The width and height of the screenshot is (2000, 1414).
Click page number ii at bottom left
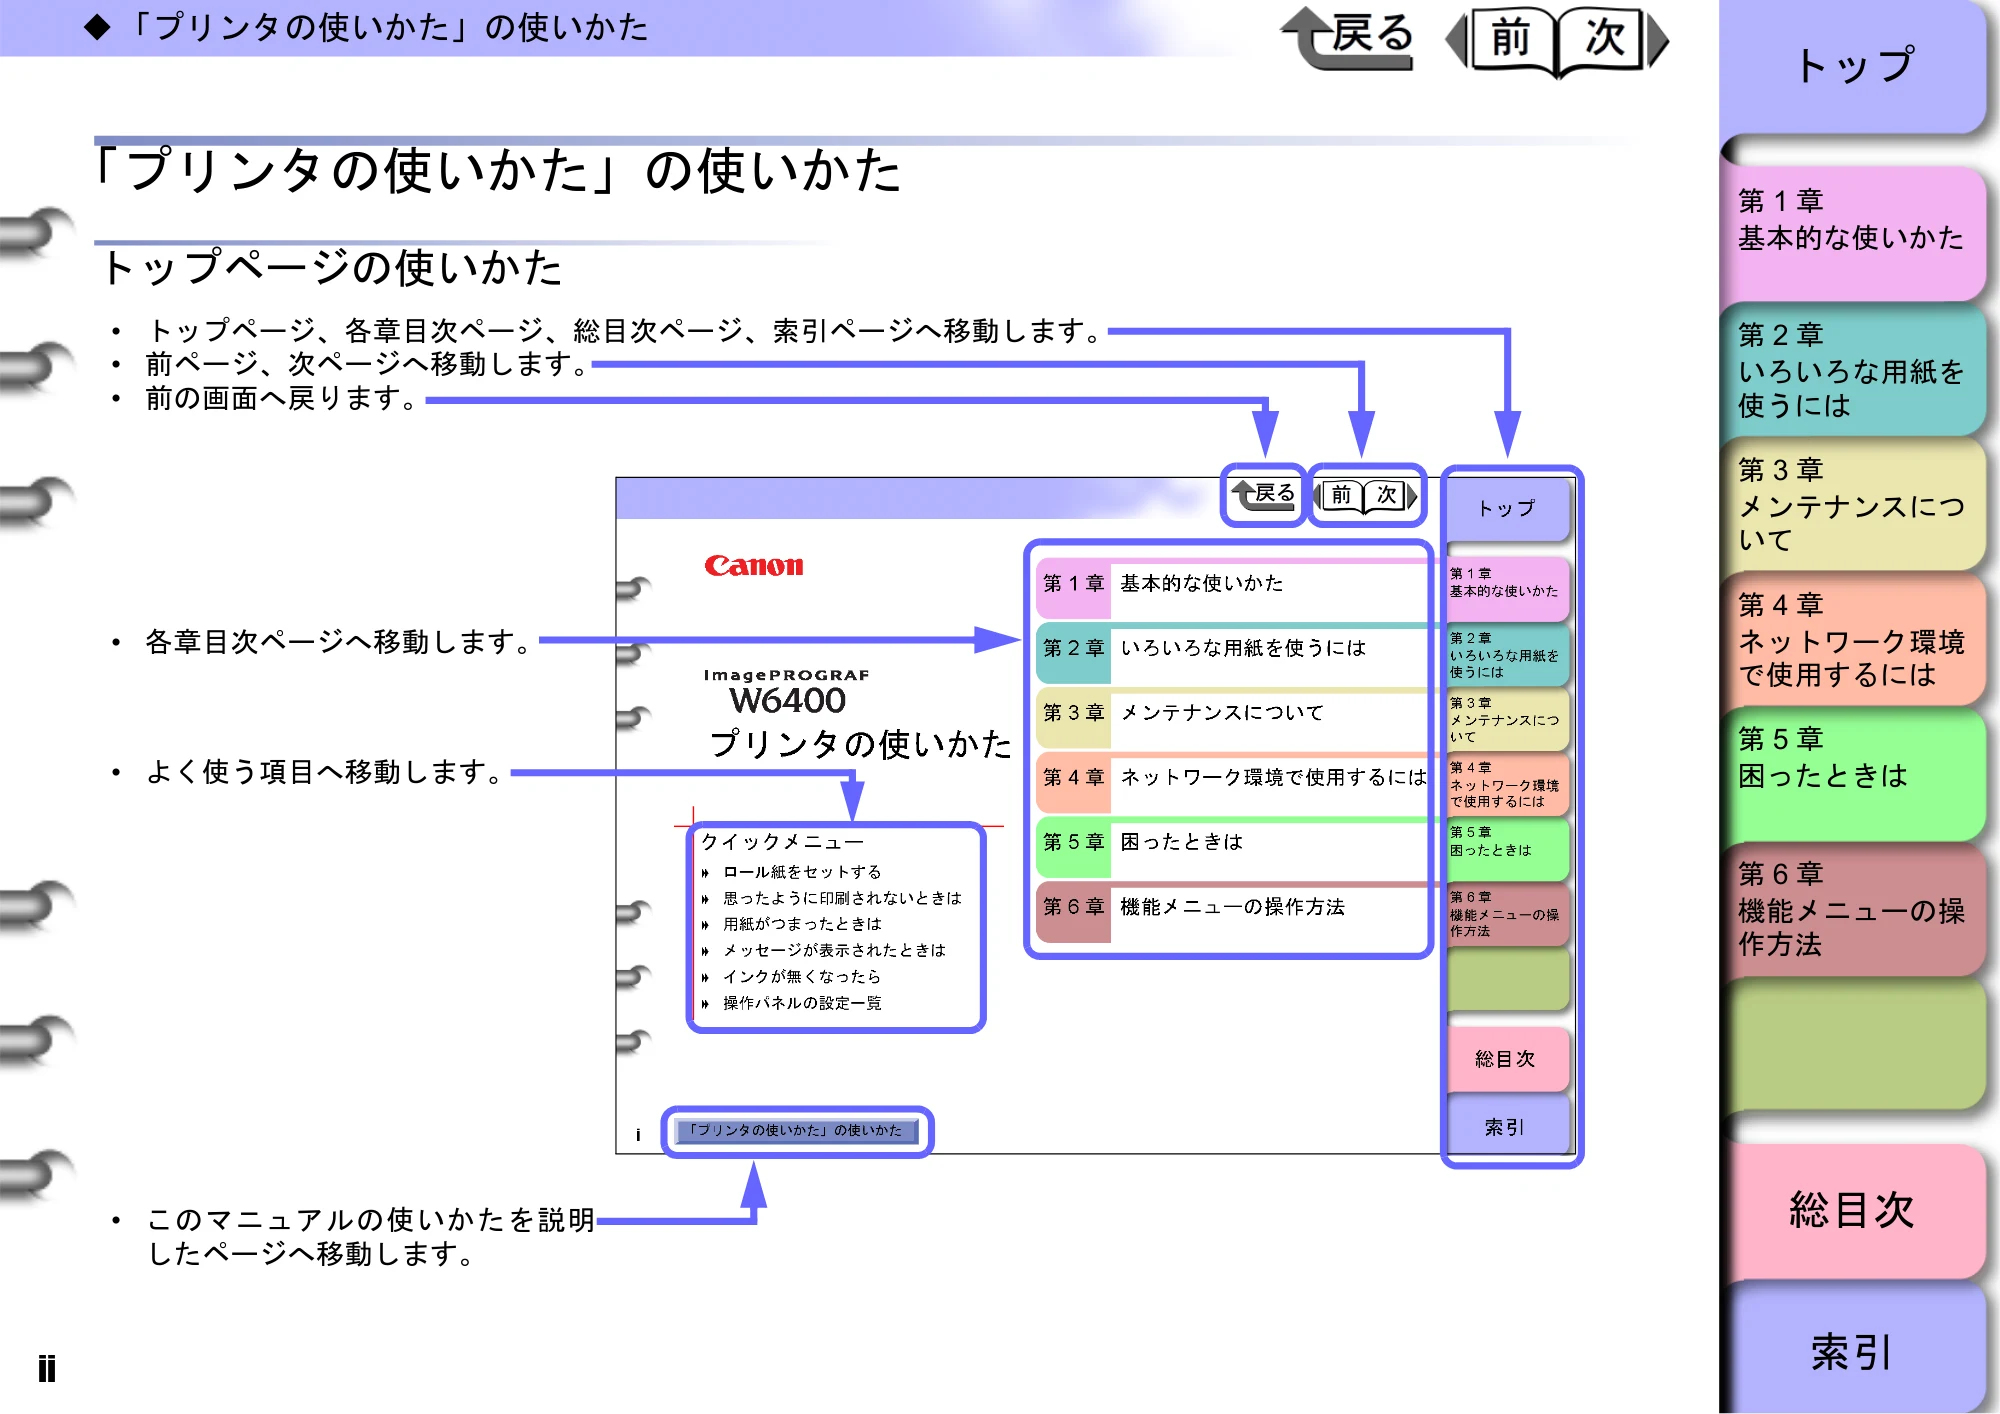pyautogui.click(x=46, y=1368)
